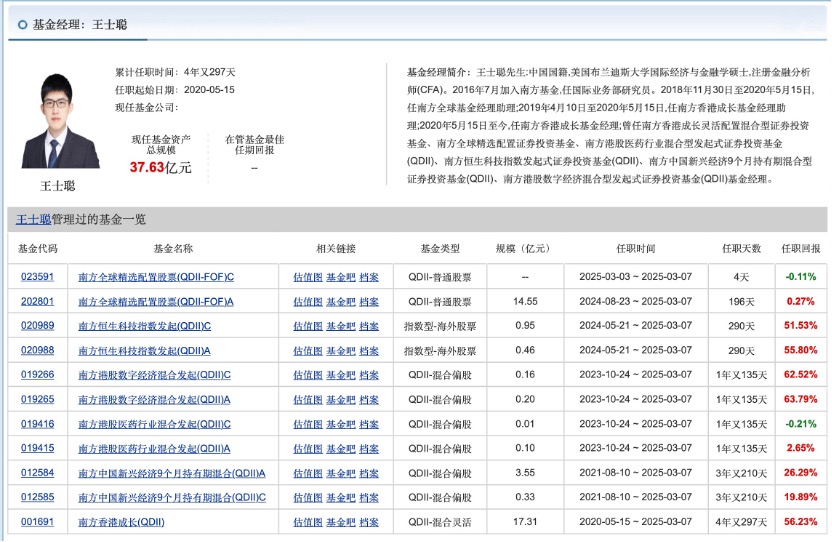Open 南方全球精选配置股票(QDII-FOF)A fund page
The width and height of the screenshot is (832, 542).
pos(156,302)
